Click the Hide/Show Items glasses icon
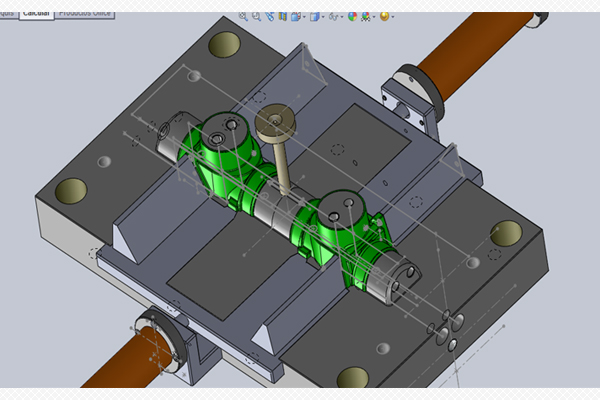This screenshot has width=600, height=400. pos(334,17)
